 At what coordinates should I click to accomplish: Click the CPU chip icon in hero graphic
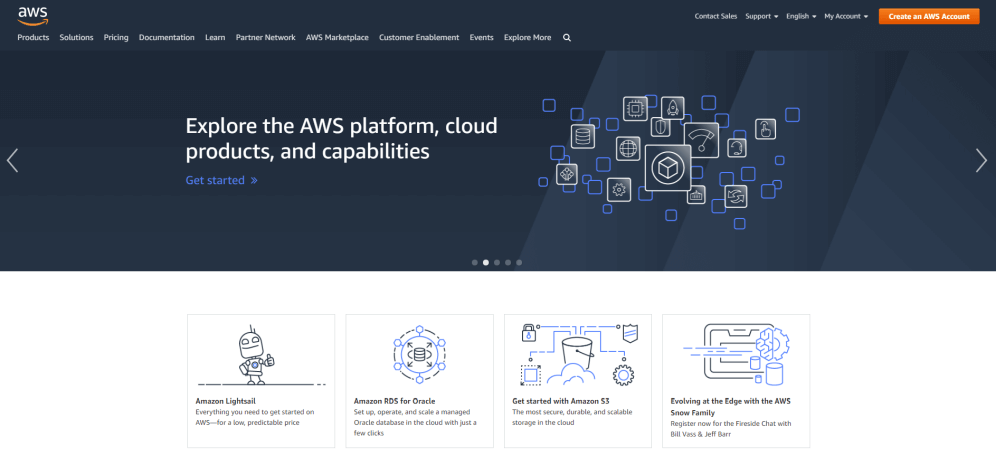pos(635,109)
